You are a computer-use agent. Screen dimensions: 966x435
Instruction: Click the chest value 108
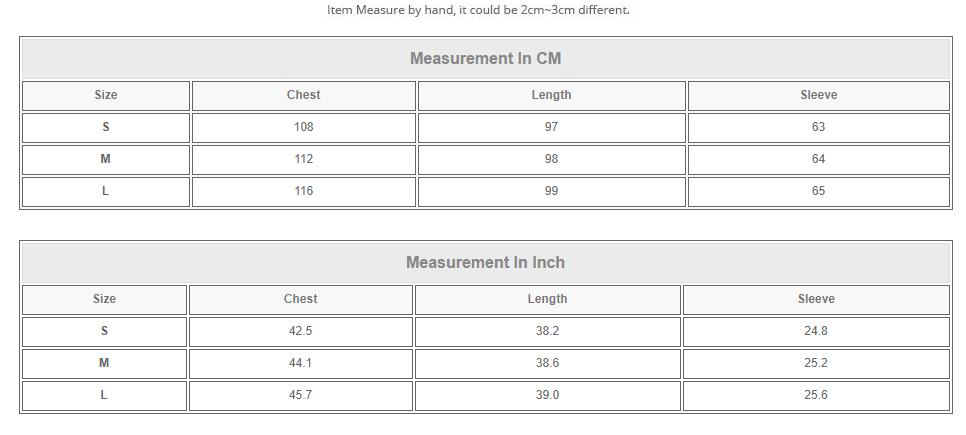pos(303,127)
